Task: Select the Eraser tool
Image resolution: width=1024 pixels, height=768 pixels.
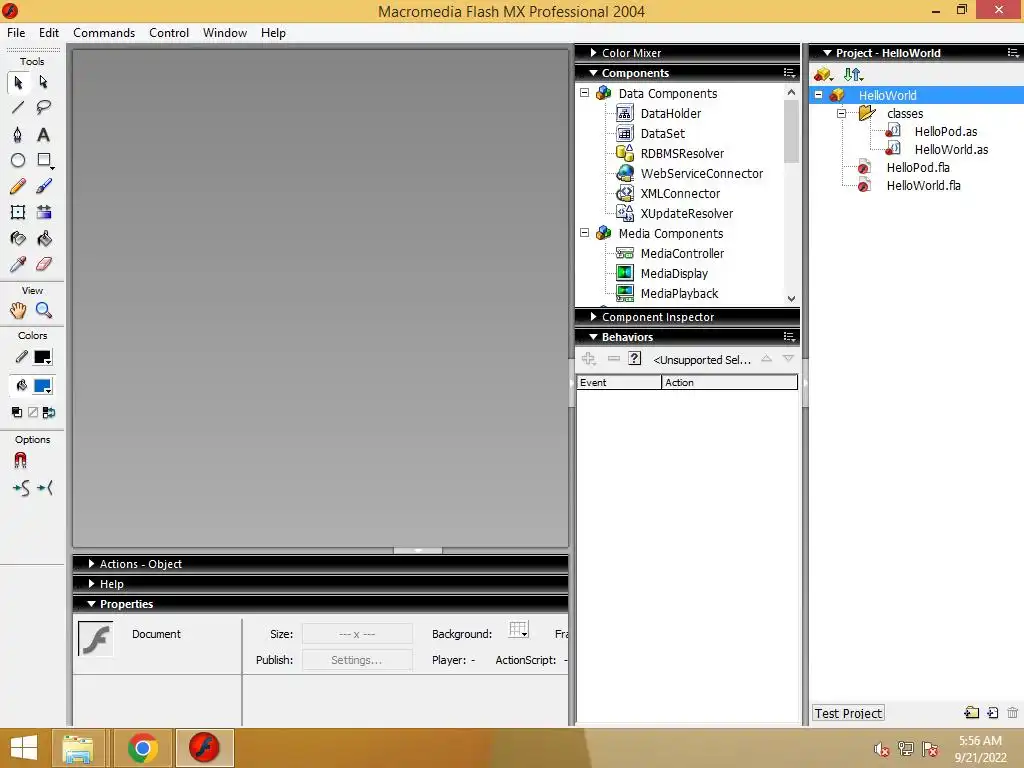Action: [x=44, y=264]
